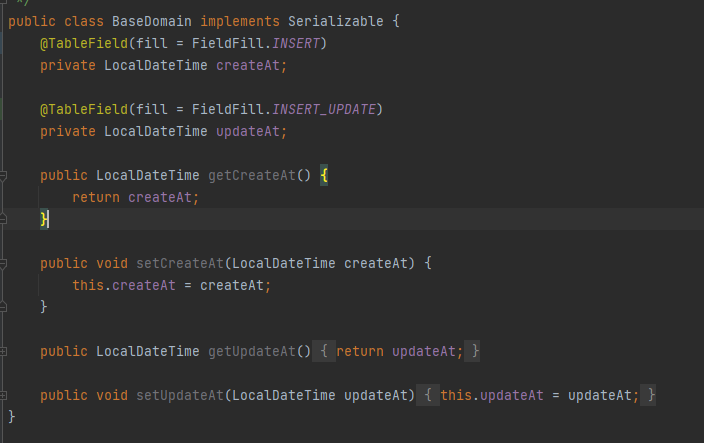Expand the folded getUpdateAt method with its plus marker
Viewport: 704px width, 443px height.
click(x=3, y=351)
